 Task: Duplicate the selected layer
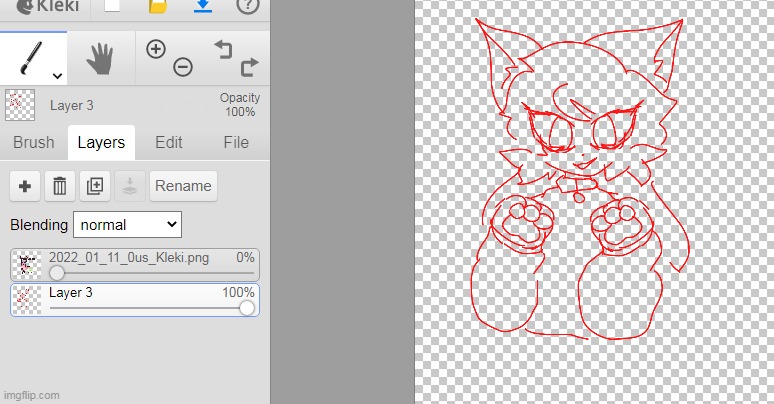(95, 186)
